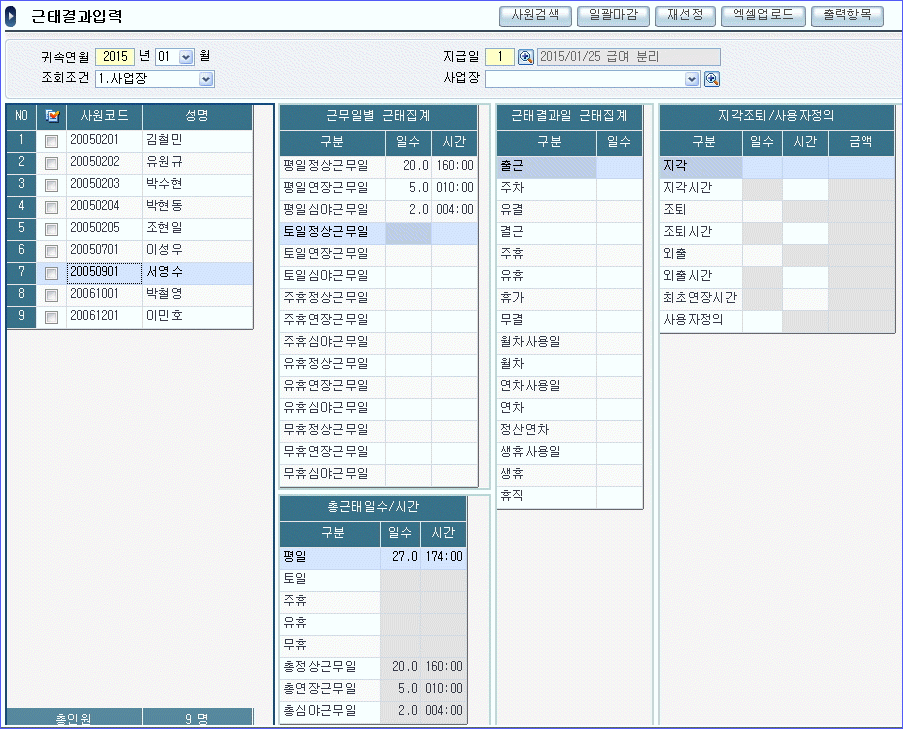Expand the 조회조건 dropdown set to 1.사업장
The width and height of the screenshot is (903, 729).
pyautogui.click(x=206, y=79)
